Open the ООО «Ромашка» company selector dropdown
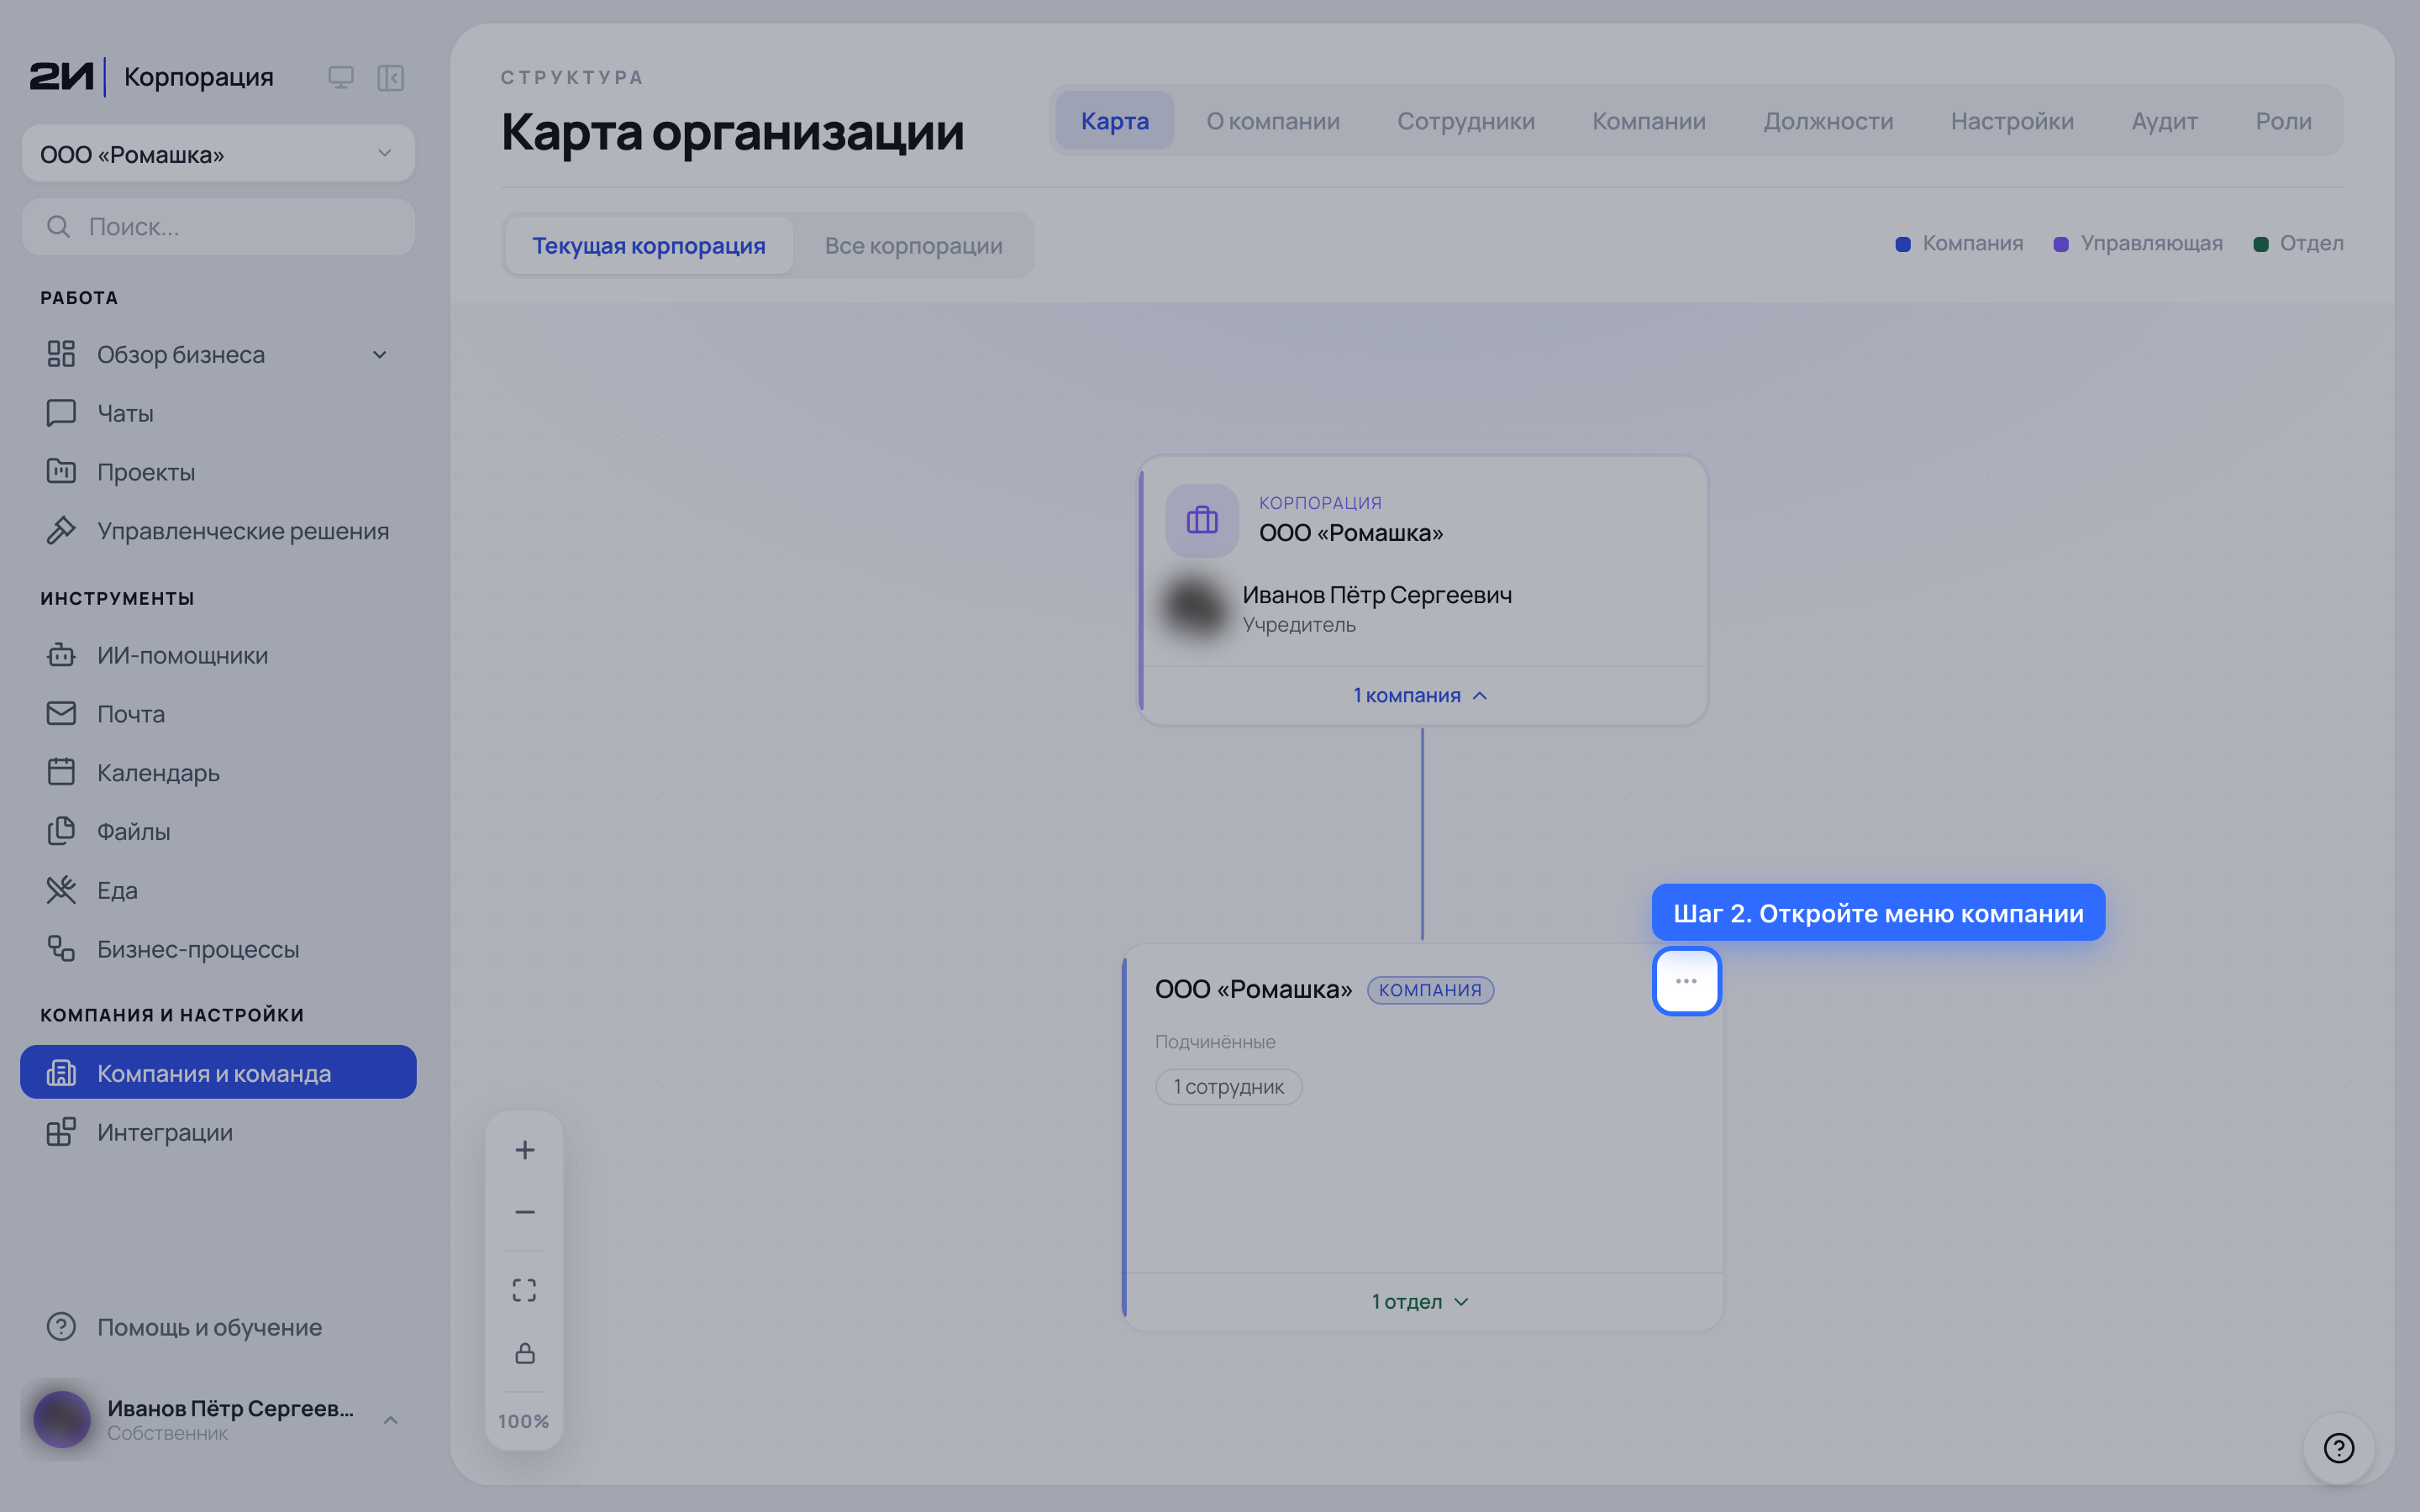Screen dimensions: 2420x1512 click(218, 154)
